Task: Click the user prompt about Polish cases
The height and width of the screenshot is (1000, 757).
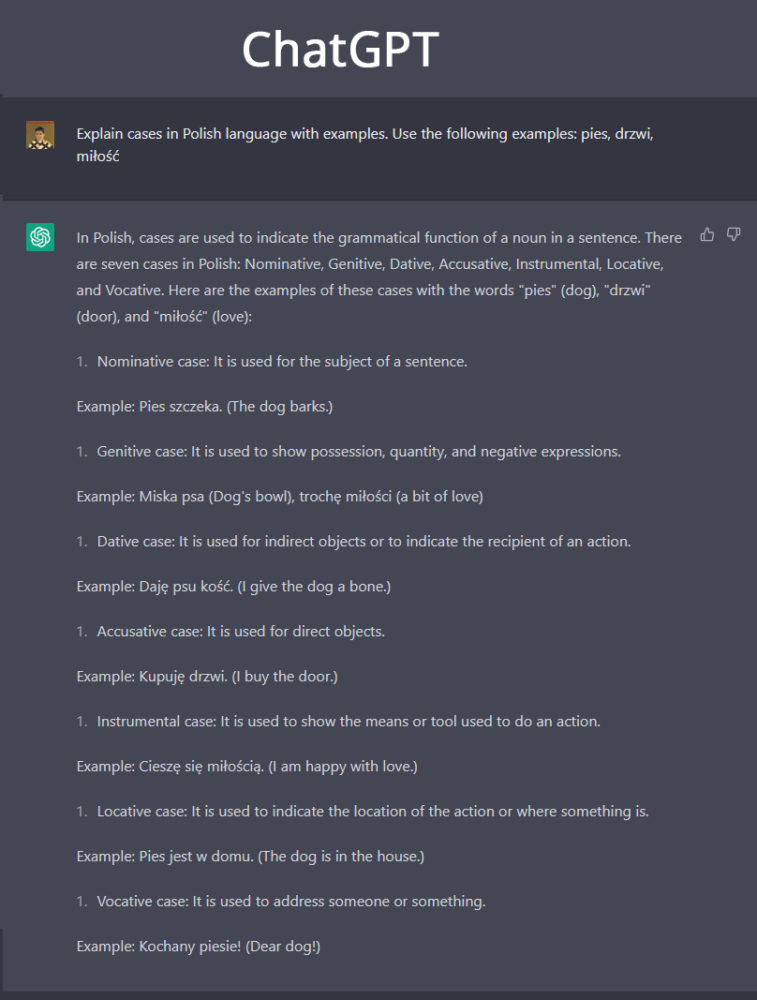Action: [365, 145]
